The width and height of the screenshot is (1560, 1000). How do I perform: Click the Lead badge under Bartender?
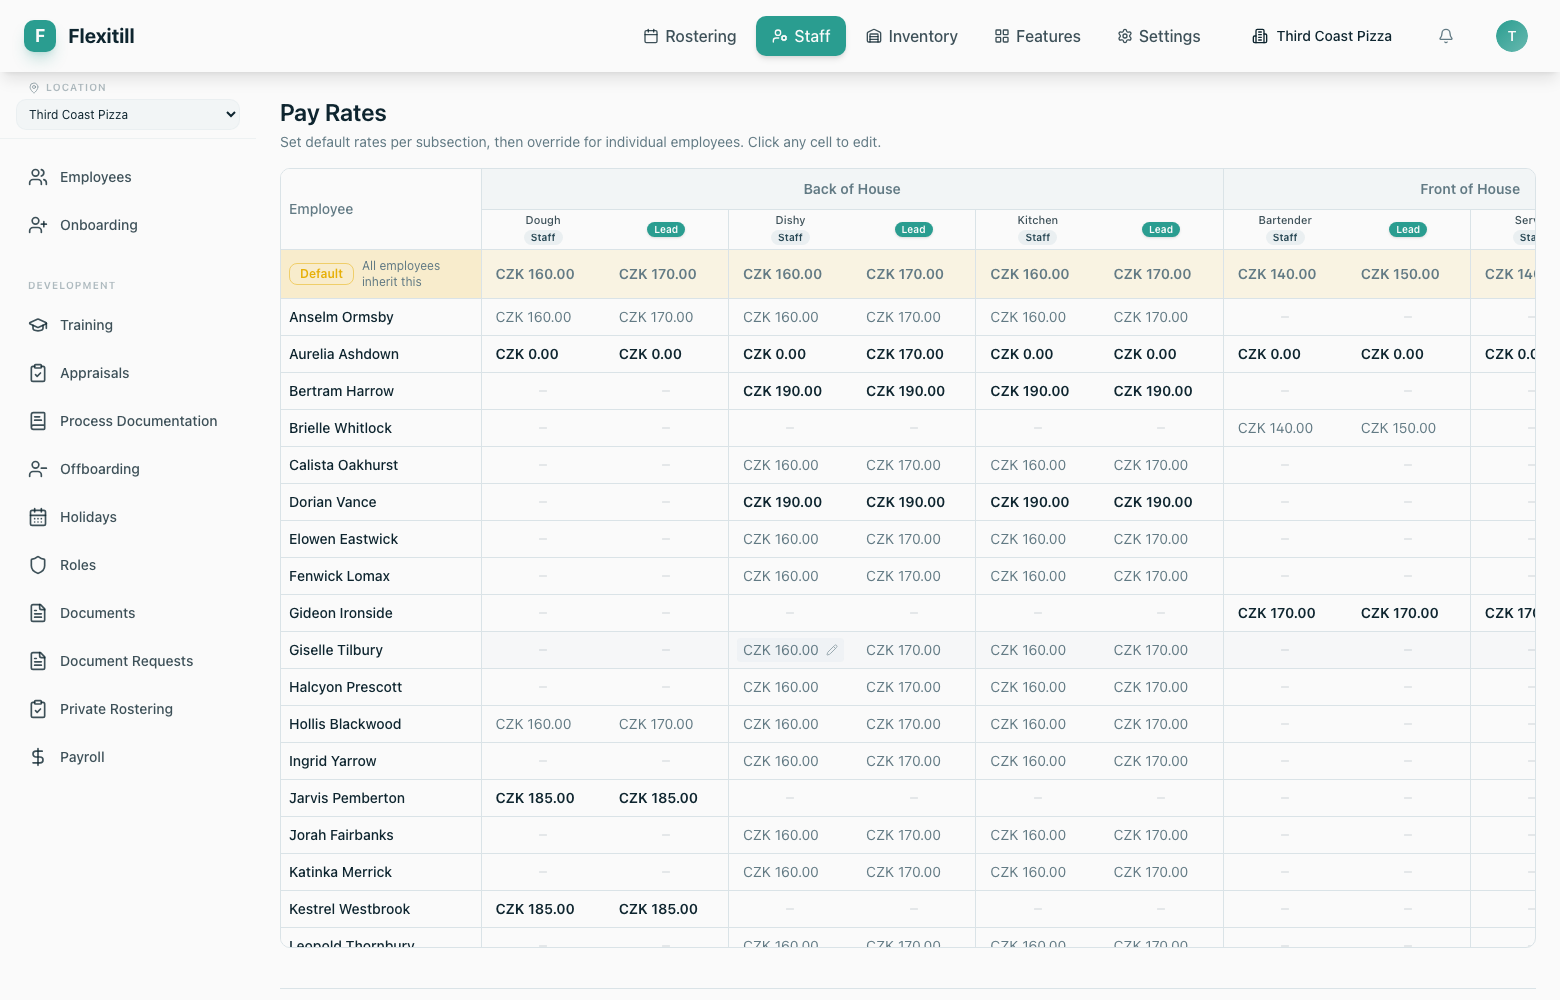1408,229
